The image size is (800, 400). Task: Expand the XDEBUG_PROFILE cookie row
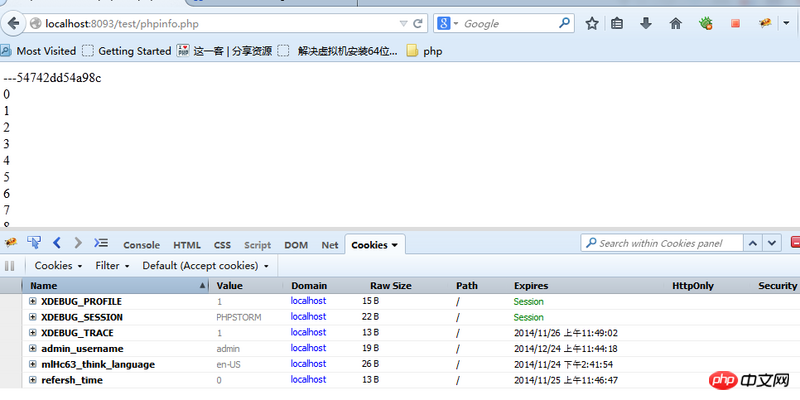pos(33,301)
